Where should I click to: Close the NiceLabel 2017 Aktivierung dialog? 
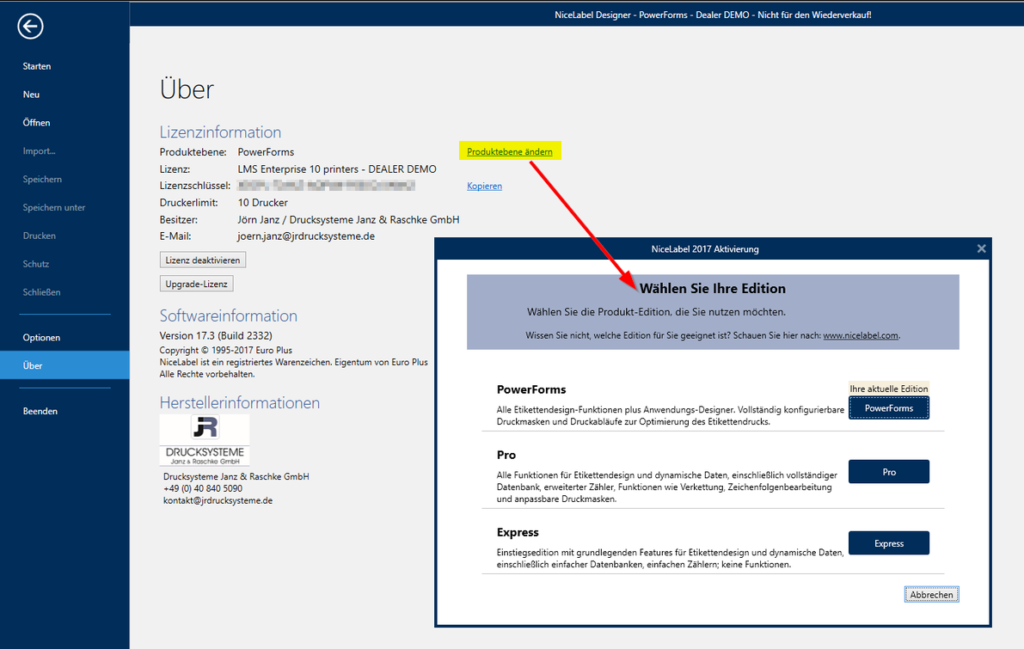[981, 248]
